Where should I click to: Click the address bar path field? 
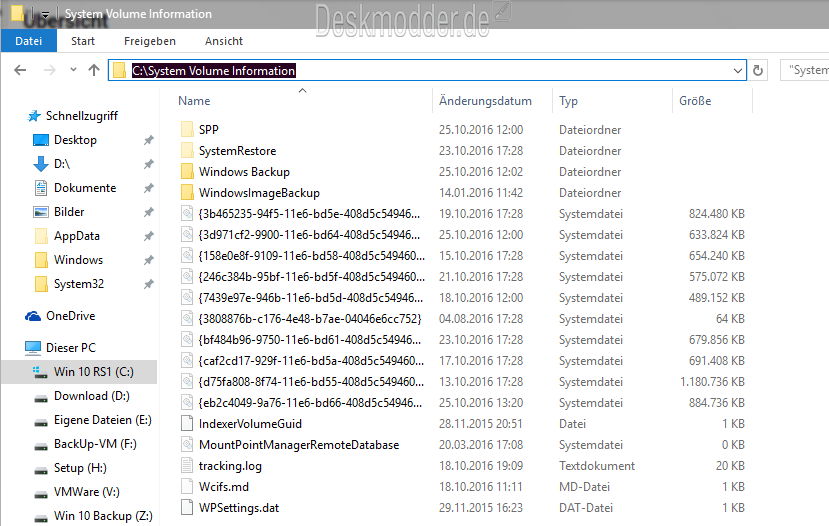click(x=427, y=70)
